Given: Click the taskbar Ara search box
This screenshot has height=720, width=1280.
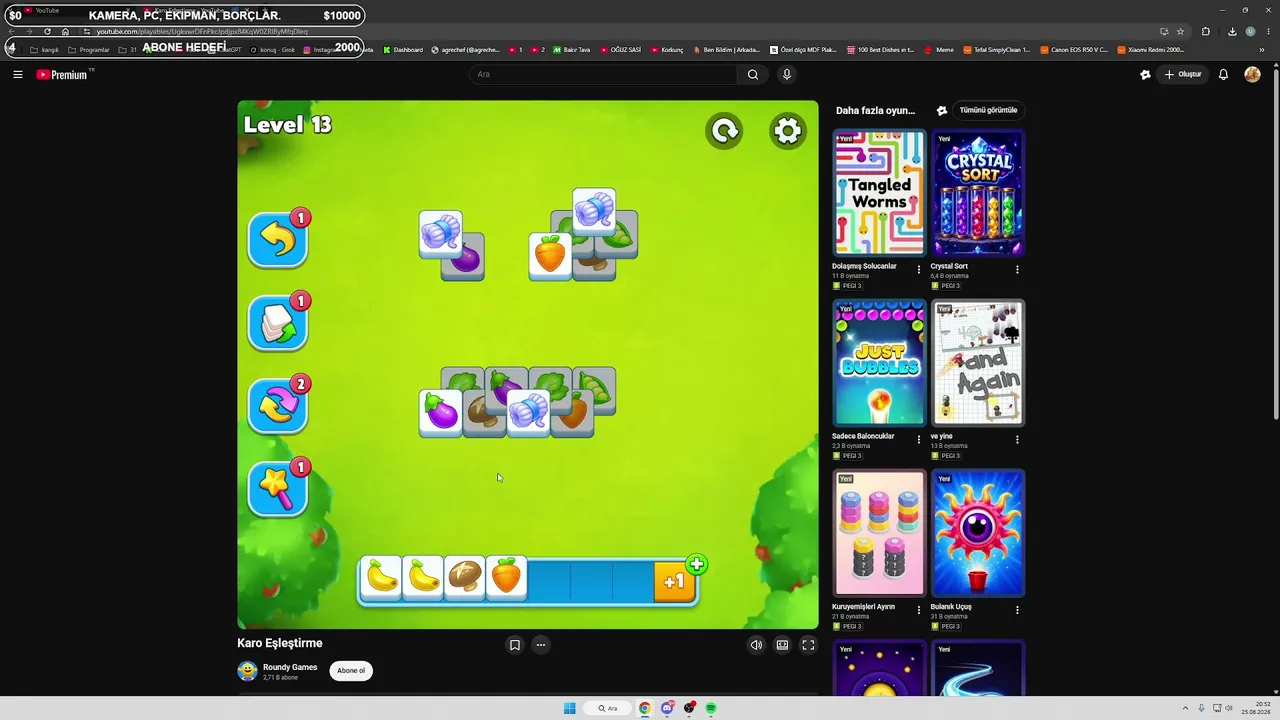Looking at the screenshot, I should pos(609,708).
